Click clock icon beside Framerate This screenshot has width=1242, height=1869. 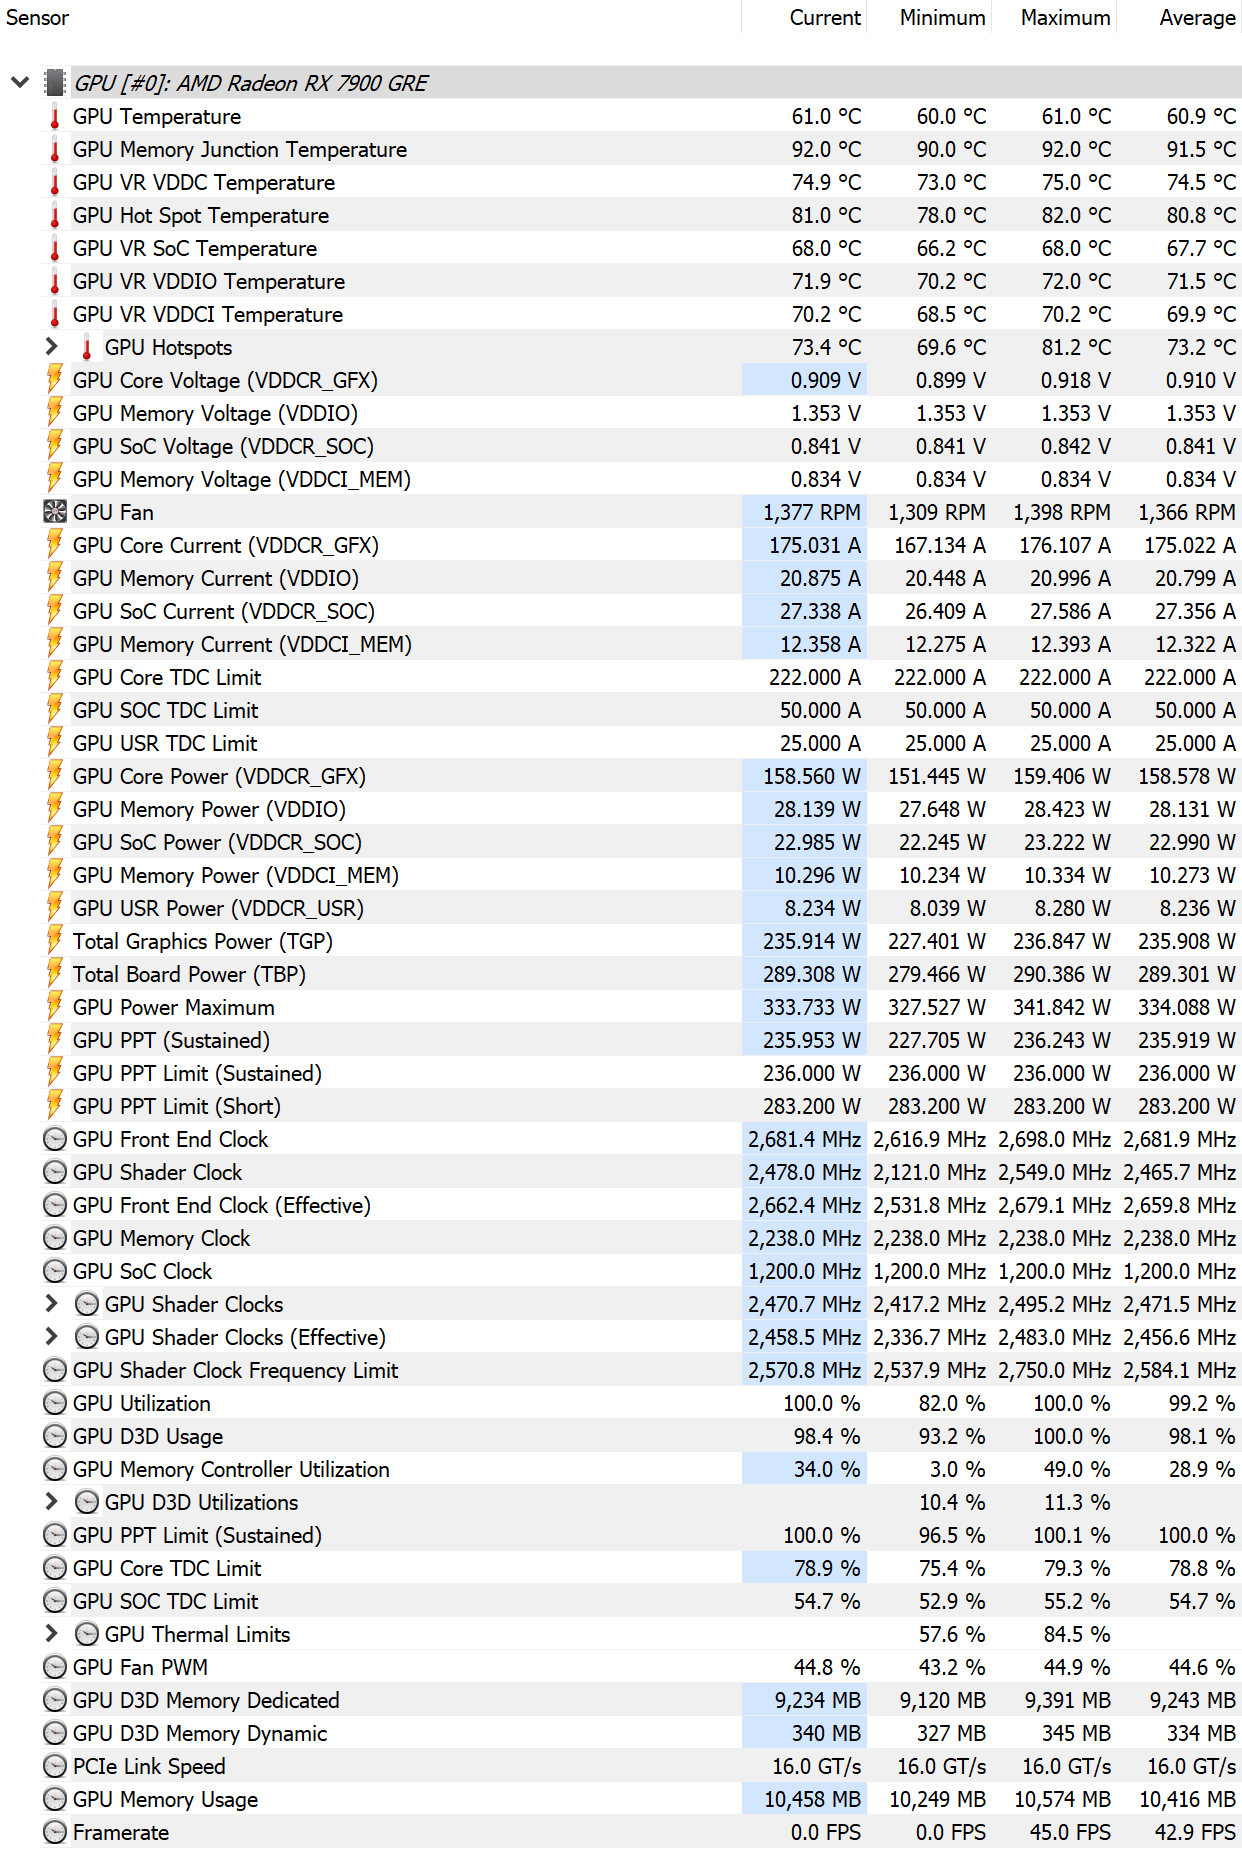click(x=56, y=1832)
